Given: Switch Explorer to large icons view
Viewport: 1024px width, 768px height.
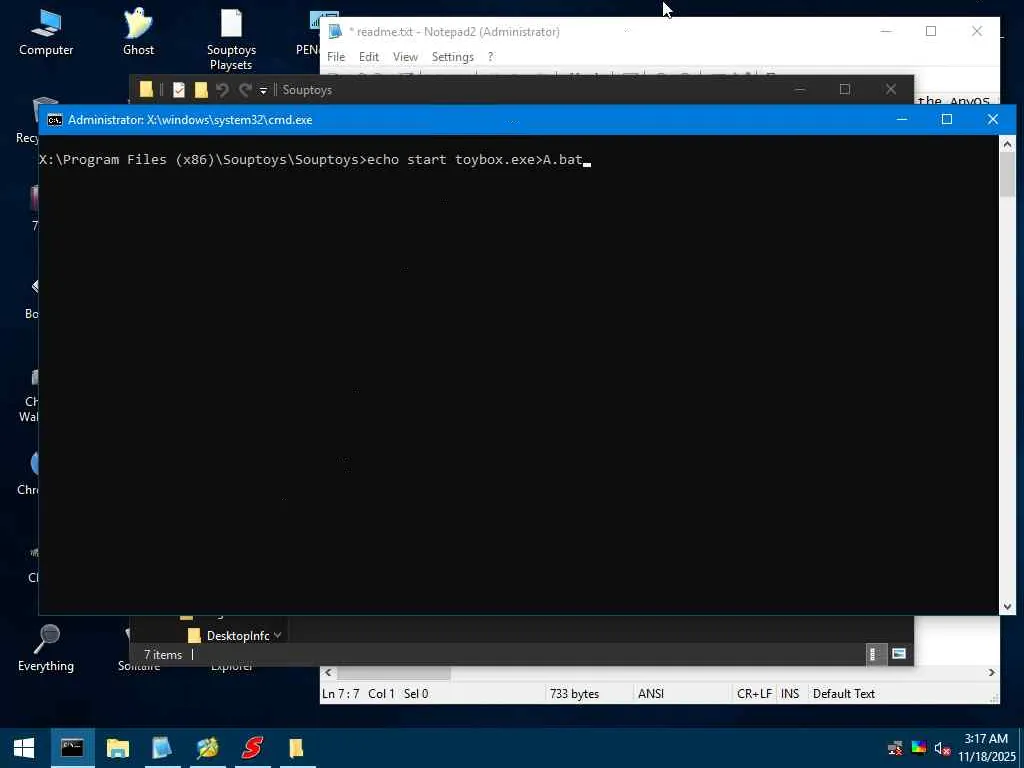Looking at the screenshot, I should 899,654.
